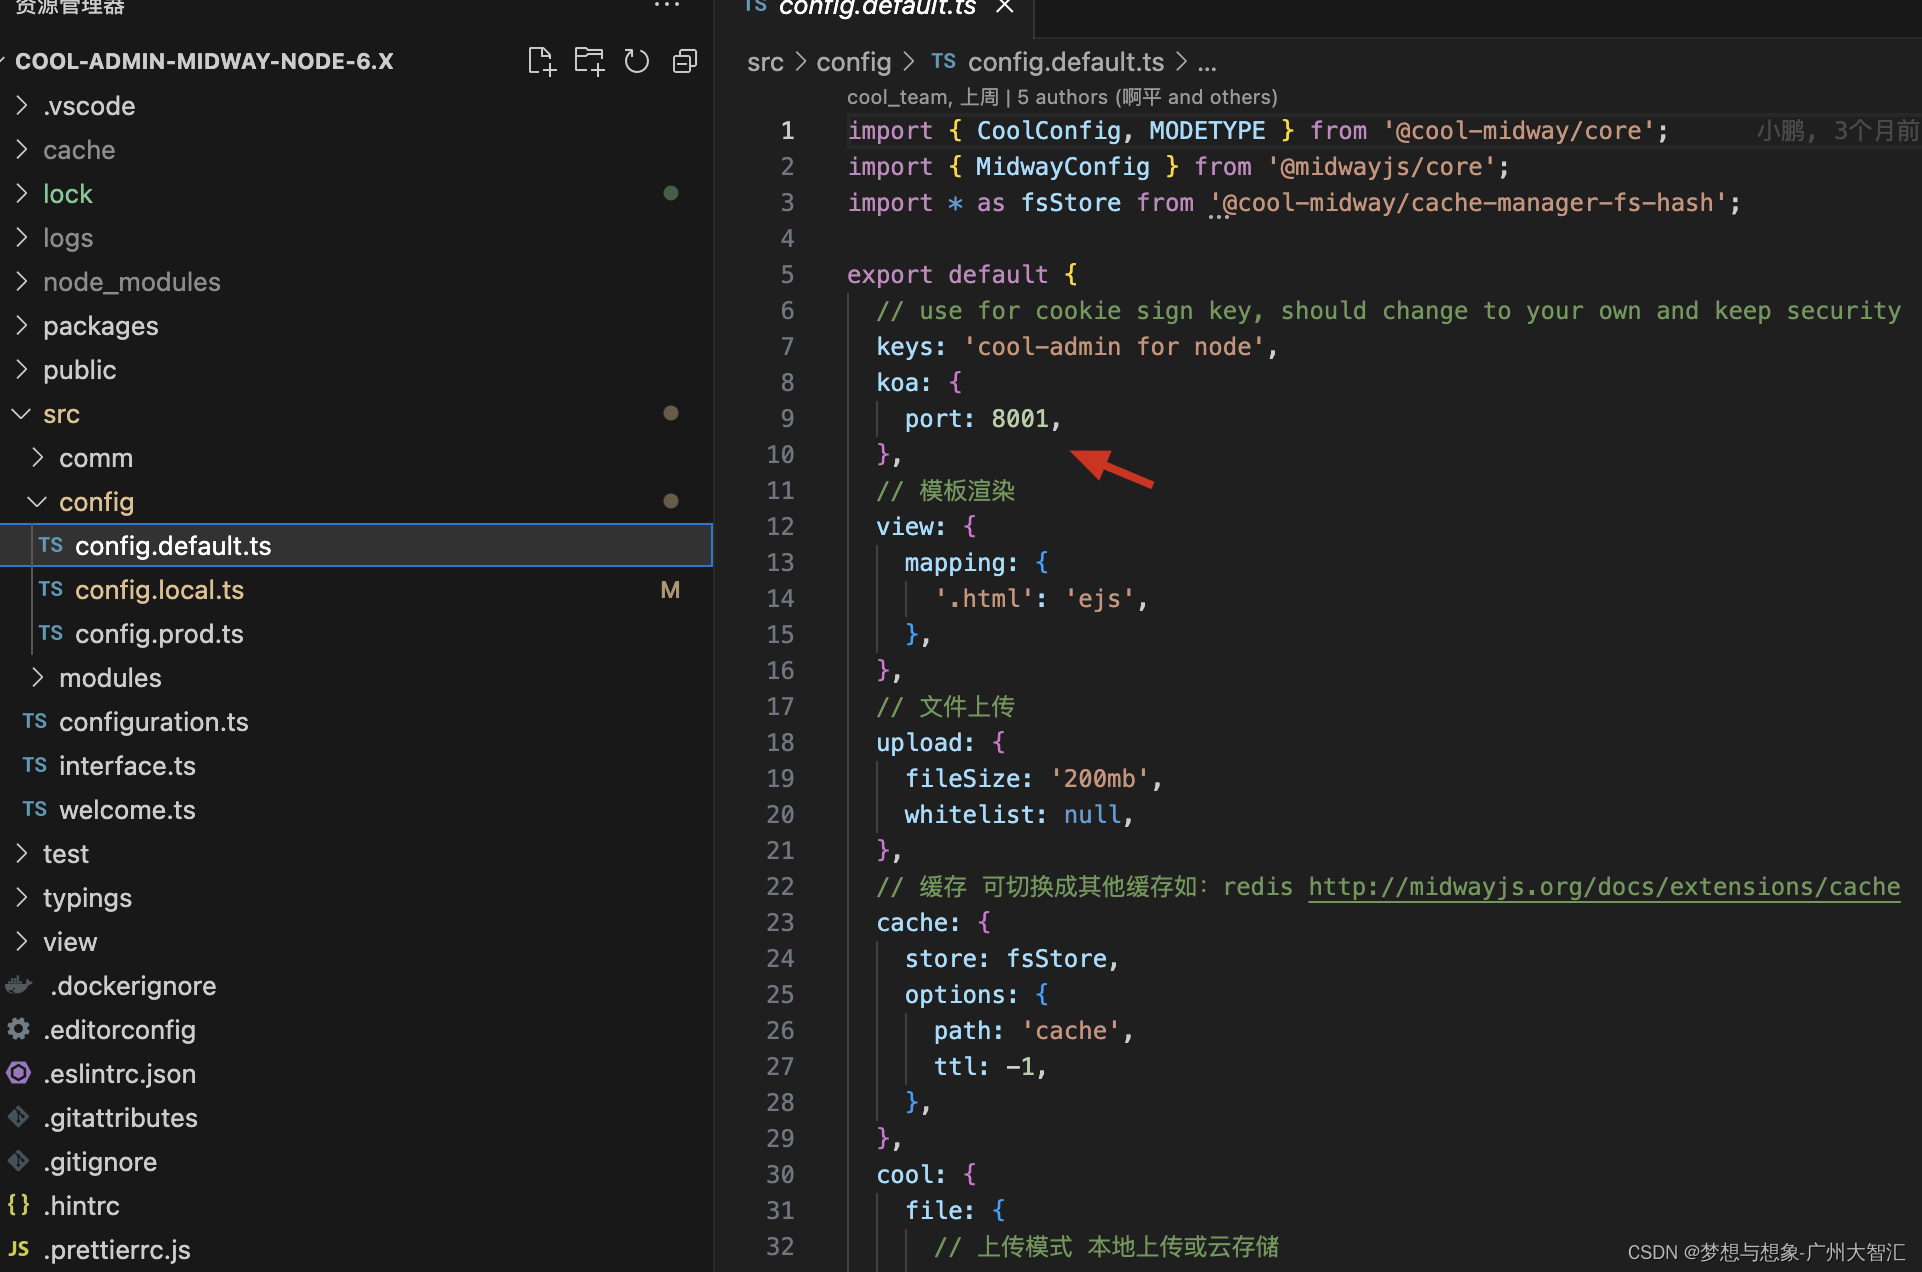Close the config.default.ts editor tab

1004,6
